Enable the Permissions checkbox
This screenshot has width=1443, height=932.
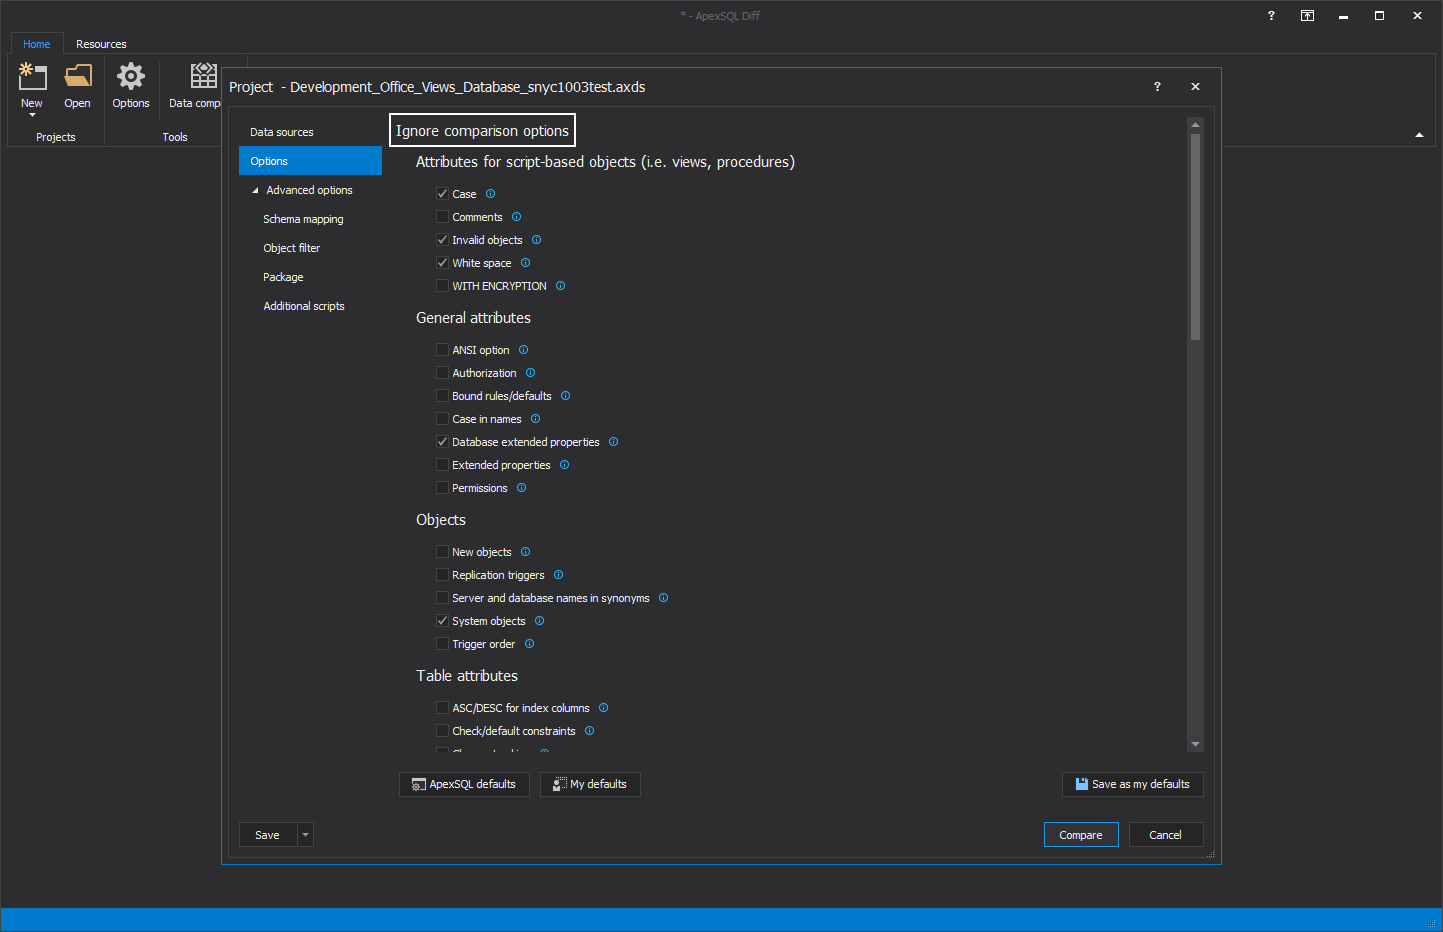442,488
